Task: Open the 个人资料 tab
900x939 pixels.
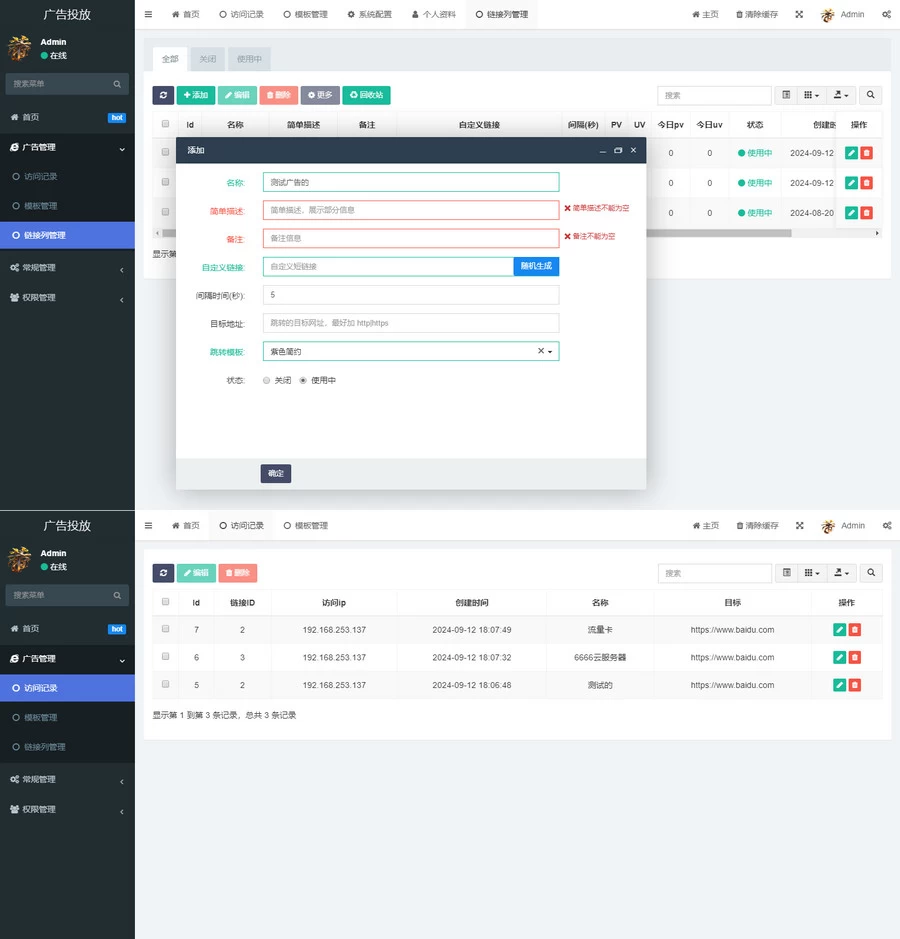Action: tap(434, 15)
